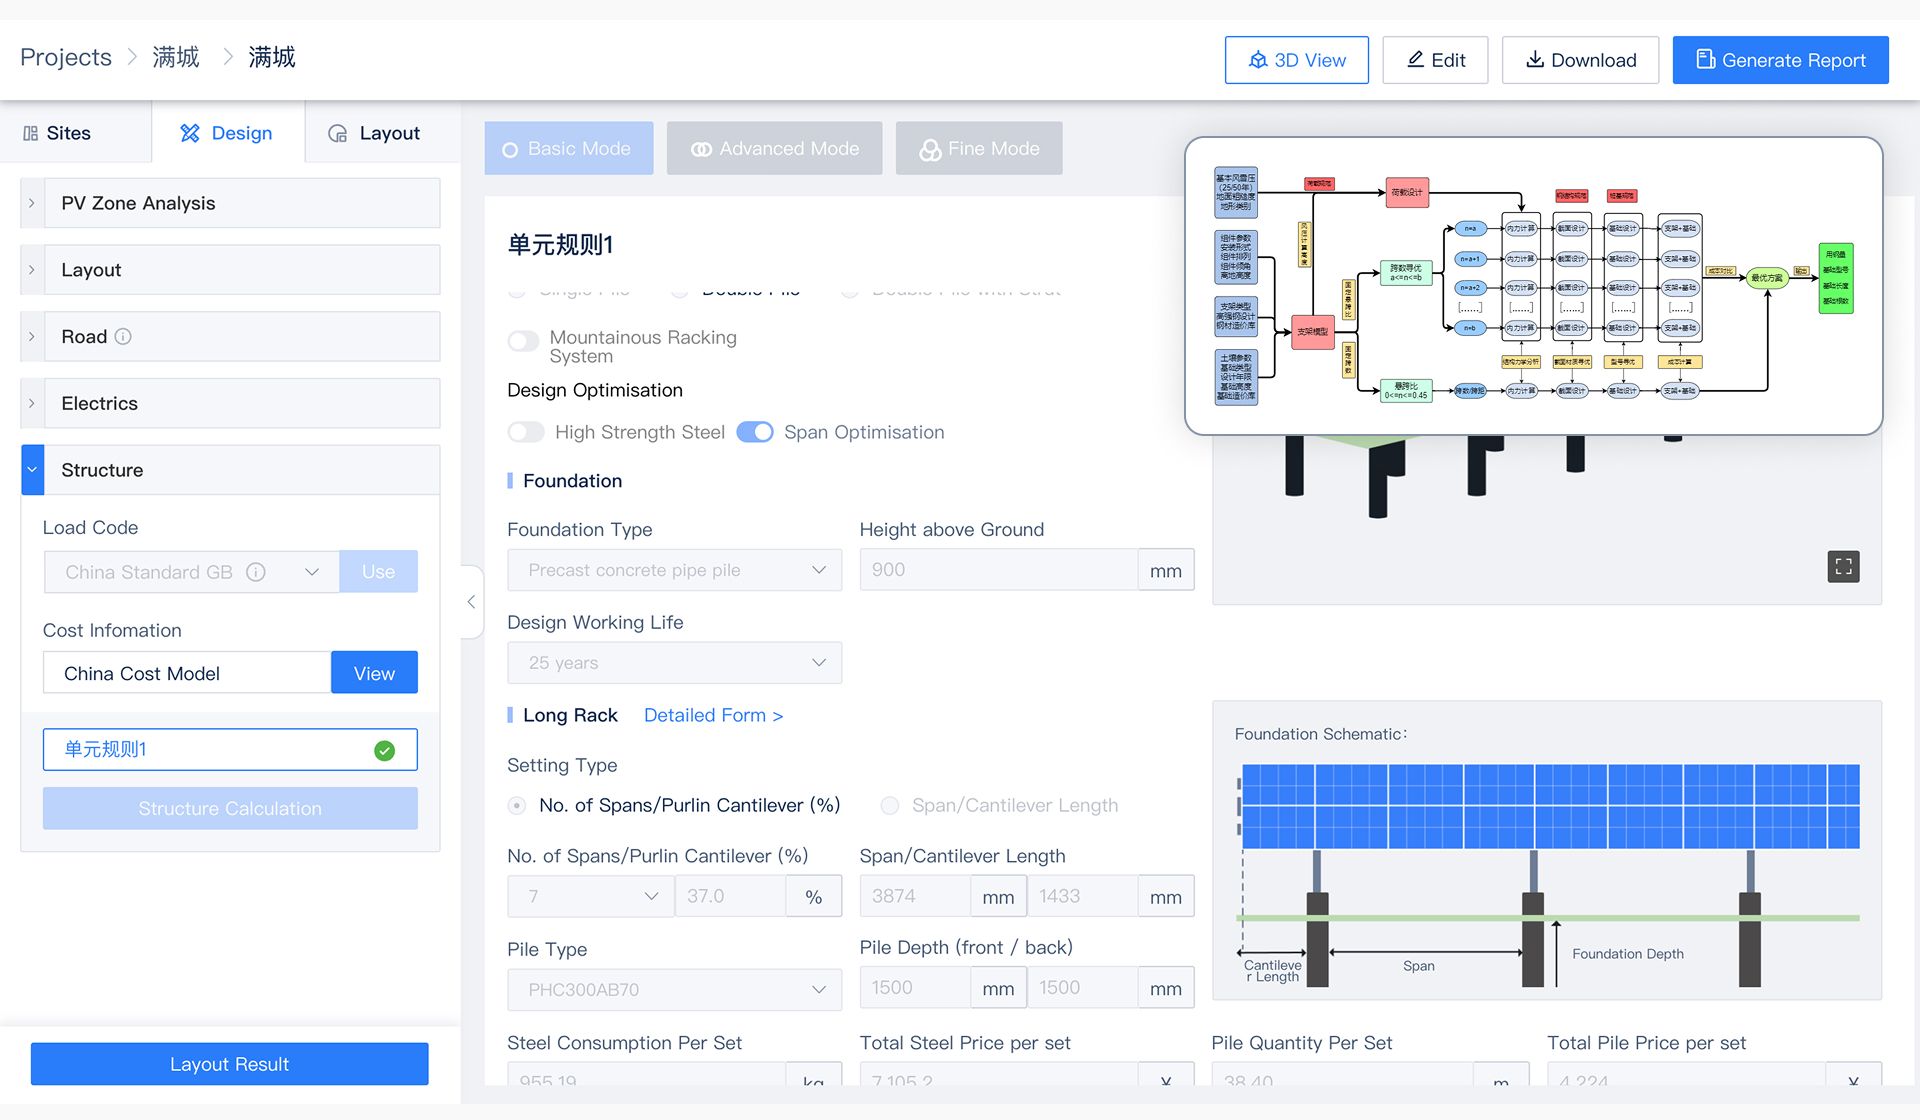
Task: Switch to the Layout tab
Action: pos(375,133)
